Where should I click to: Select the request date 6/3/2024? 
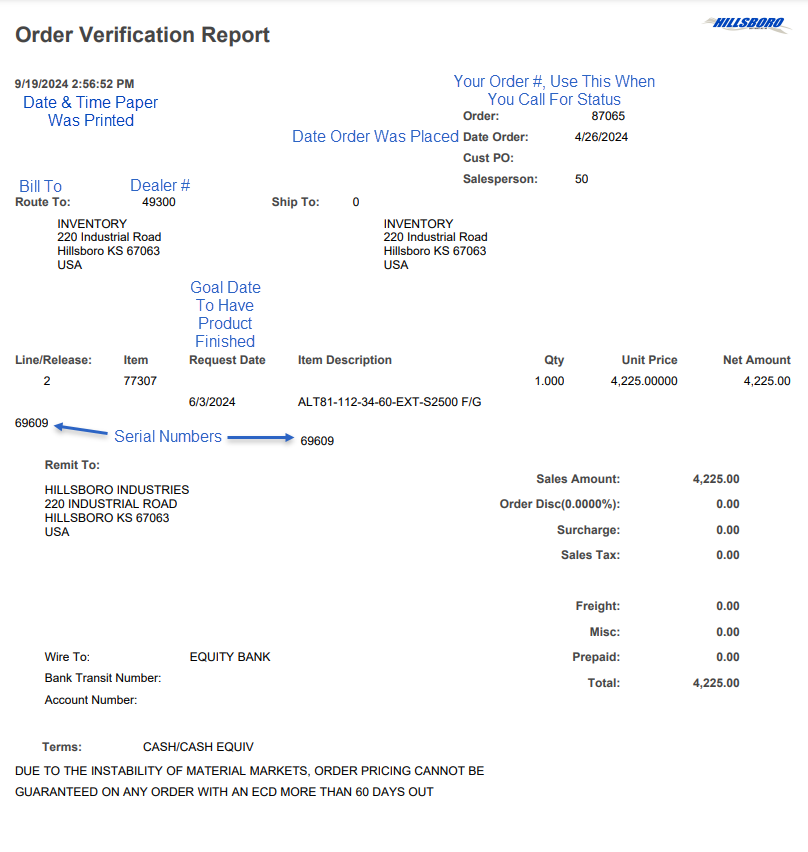pos(212,402)
